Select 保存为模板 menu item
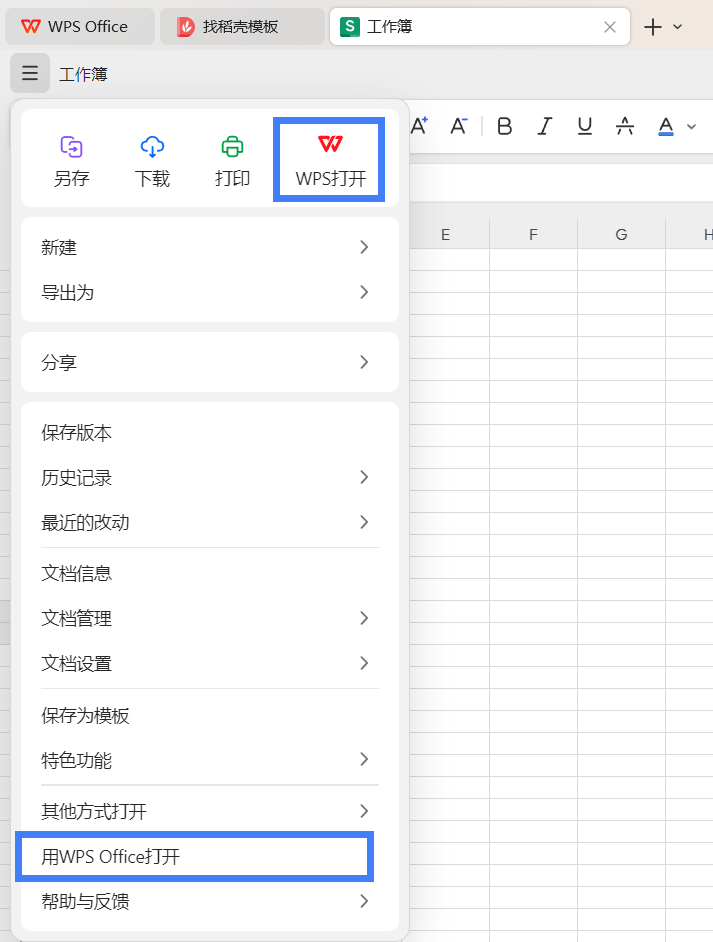 coord(210,716)
